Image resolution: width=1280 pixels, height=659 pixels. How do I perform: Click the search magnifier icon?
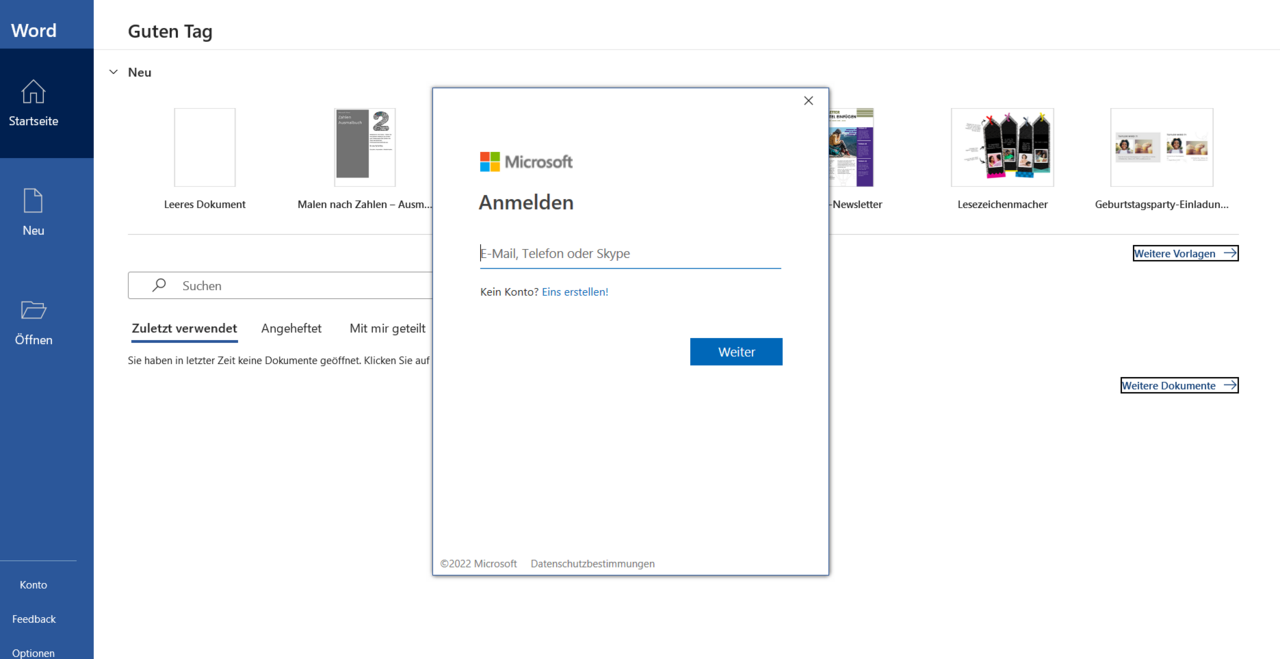click(159, 286)
